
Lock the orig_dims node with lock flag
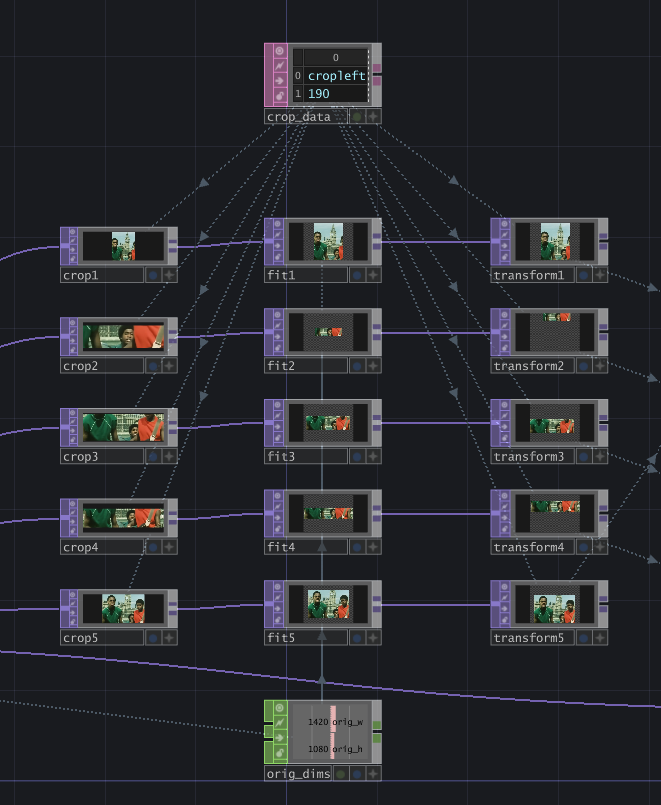point(279,752)
